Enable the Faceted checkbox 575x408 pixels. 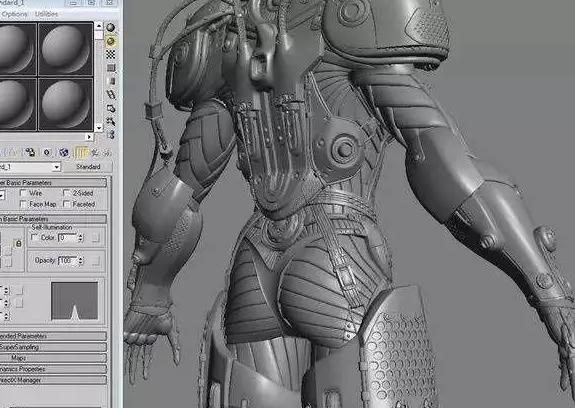(67, 204)
